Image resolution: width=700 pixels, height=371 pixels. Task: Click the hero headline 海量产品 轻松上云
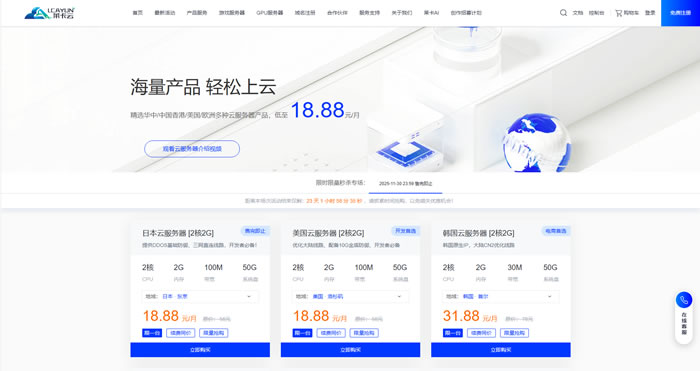point(203,87)
